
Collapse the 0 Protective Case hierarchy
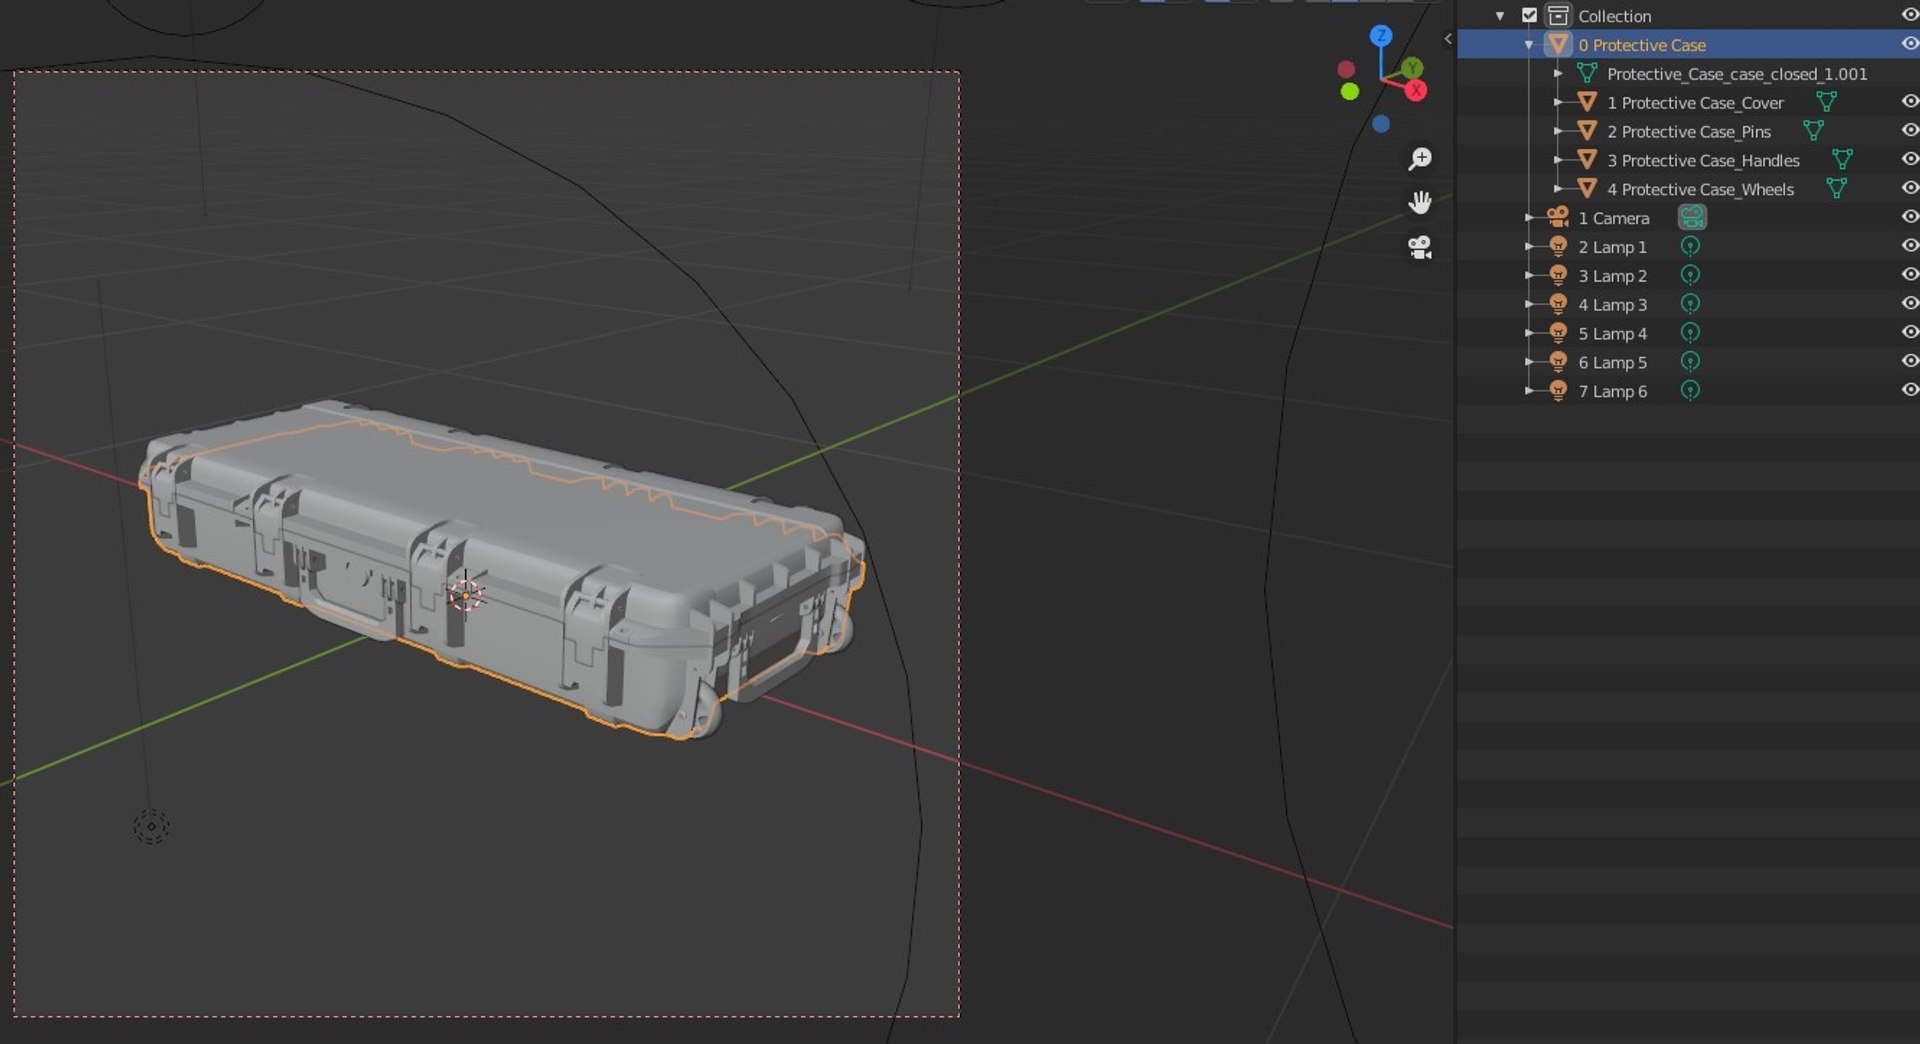(1529, 45)
